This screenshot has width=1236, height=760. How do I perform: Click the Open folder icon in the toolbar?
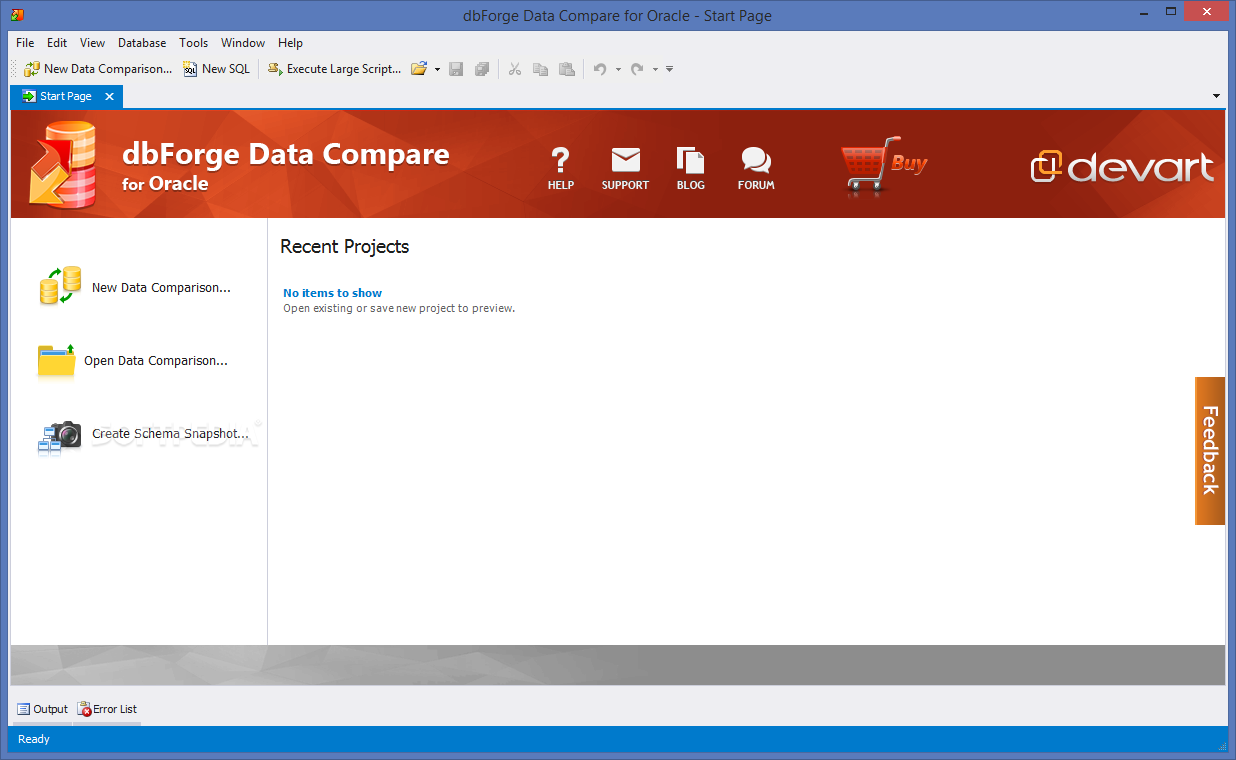419,69
